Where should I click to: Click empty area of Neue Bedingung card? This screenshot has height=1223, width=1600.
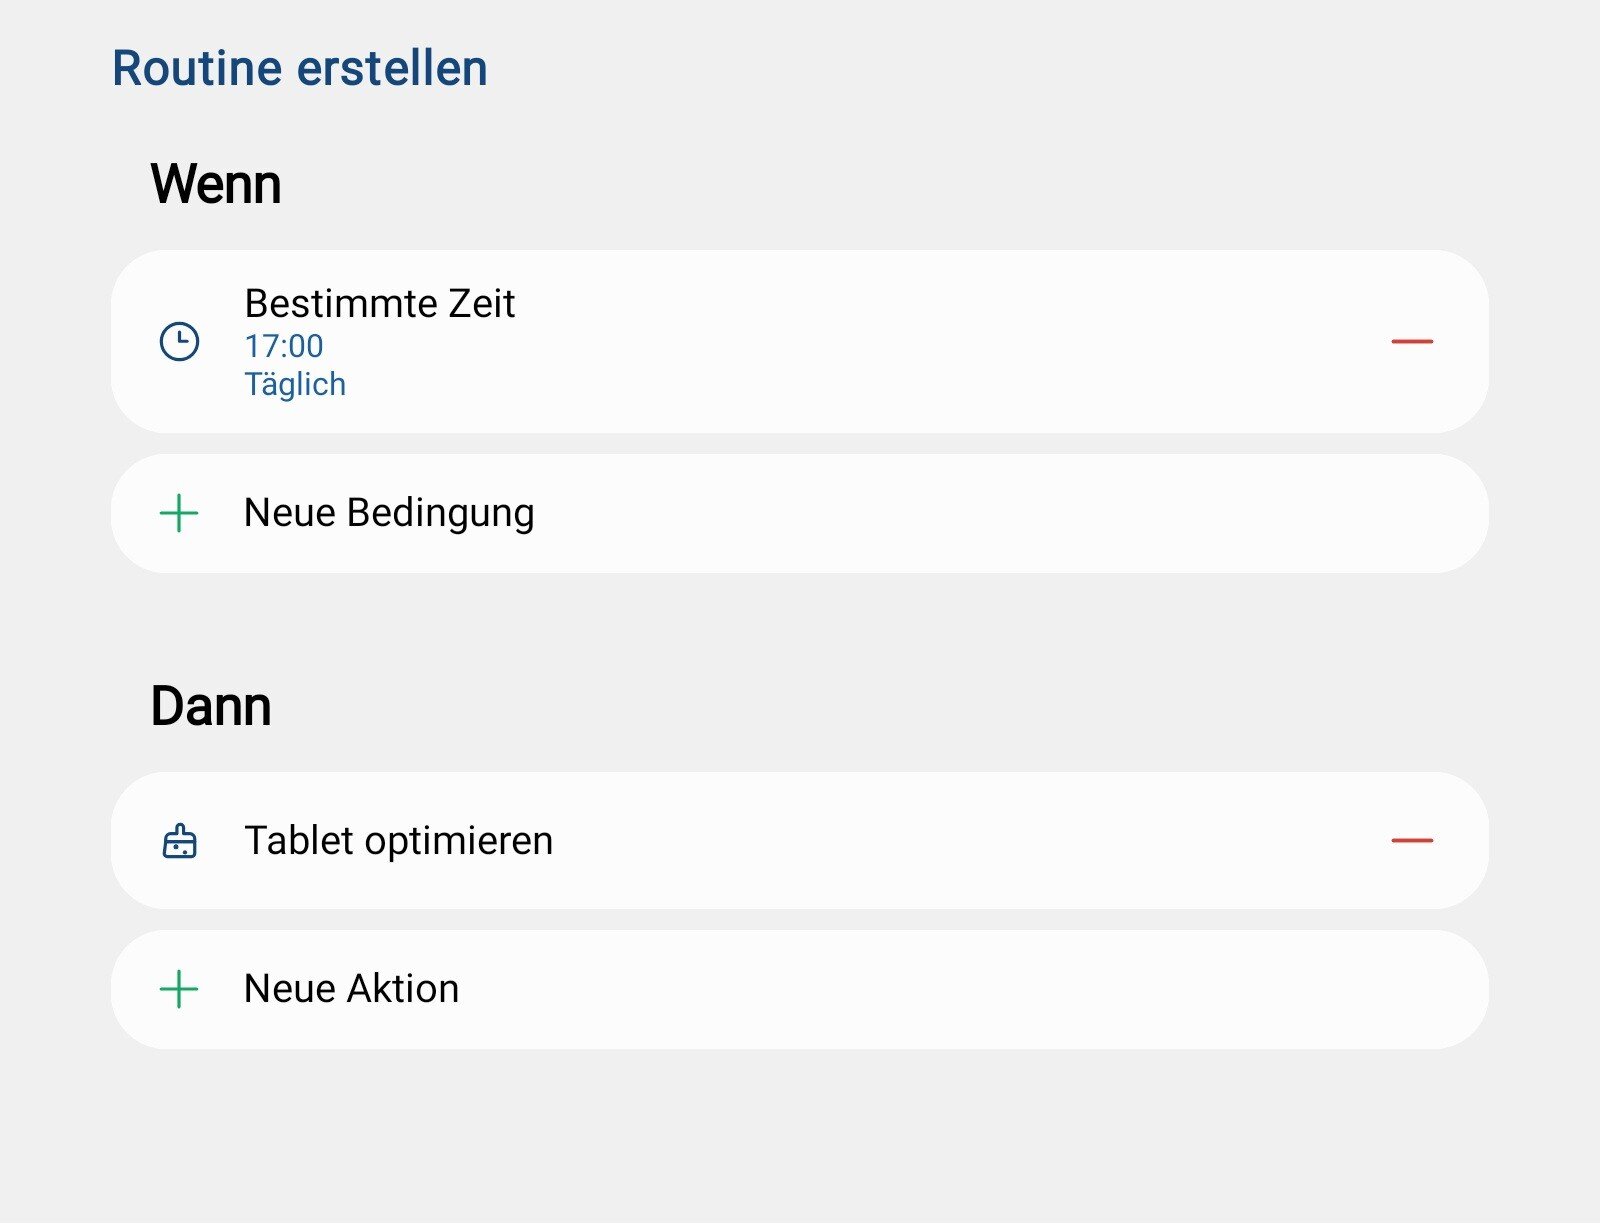(x=950, y=513)
